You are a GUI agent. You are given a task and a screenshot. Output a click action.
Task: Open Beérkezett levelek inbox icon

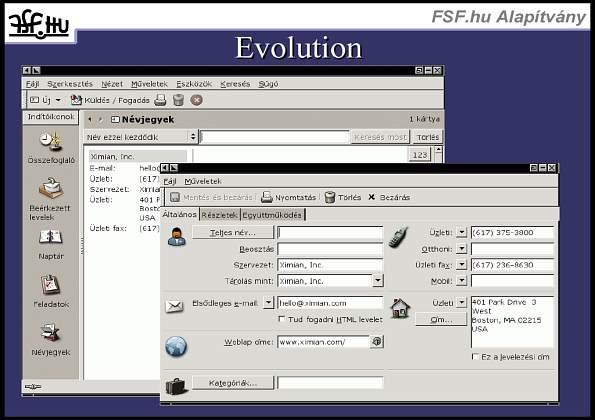pos(50,188)
